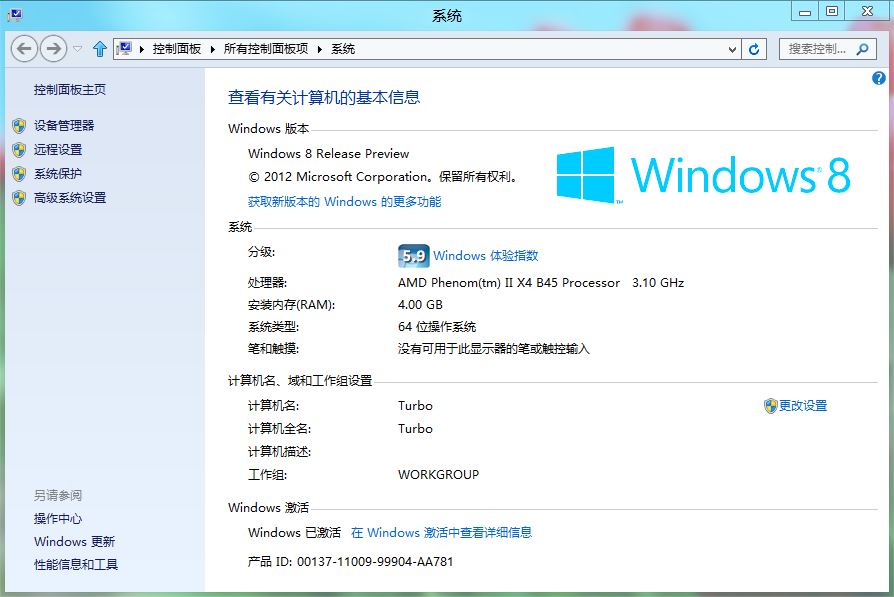894x597 pixels.
Task: Click the 没有可用于此显示器的笔或触控输入 text
Action: tap(494, 348)
